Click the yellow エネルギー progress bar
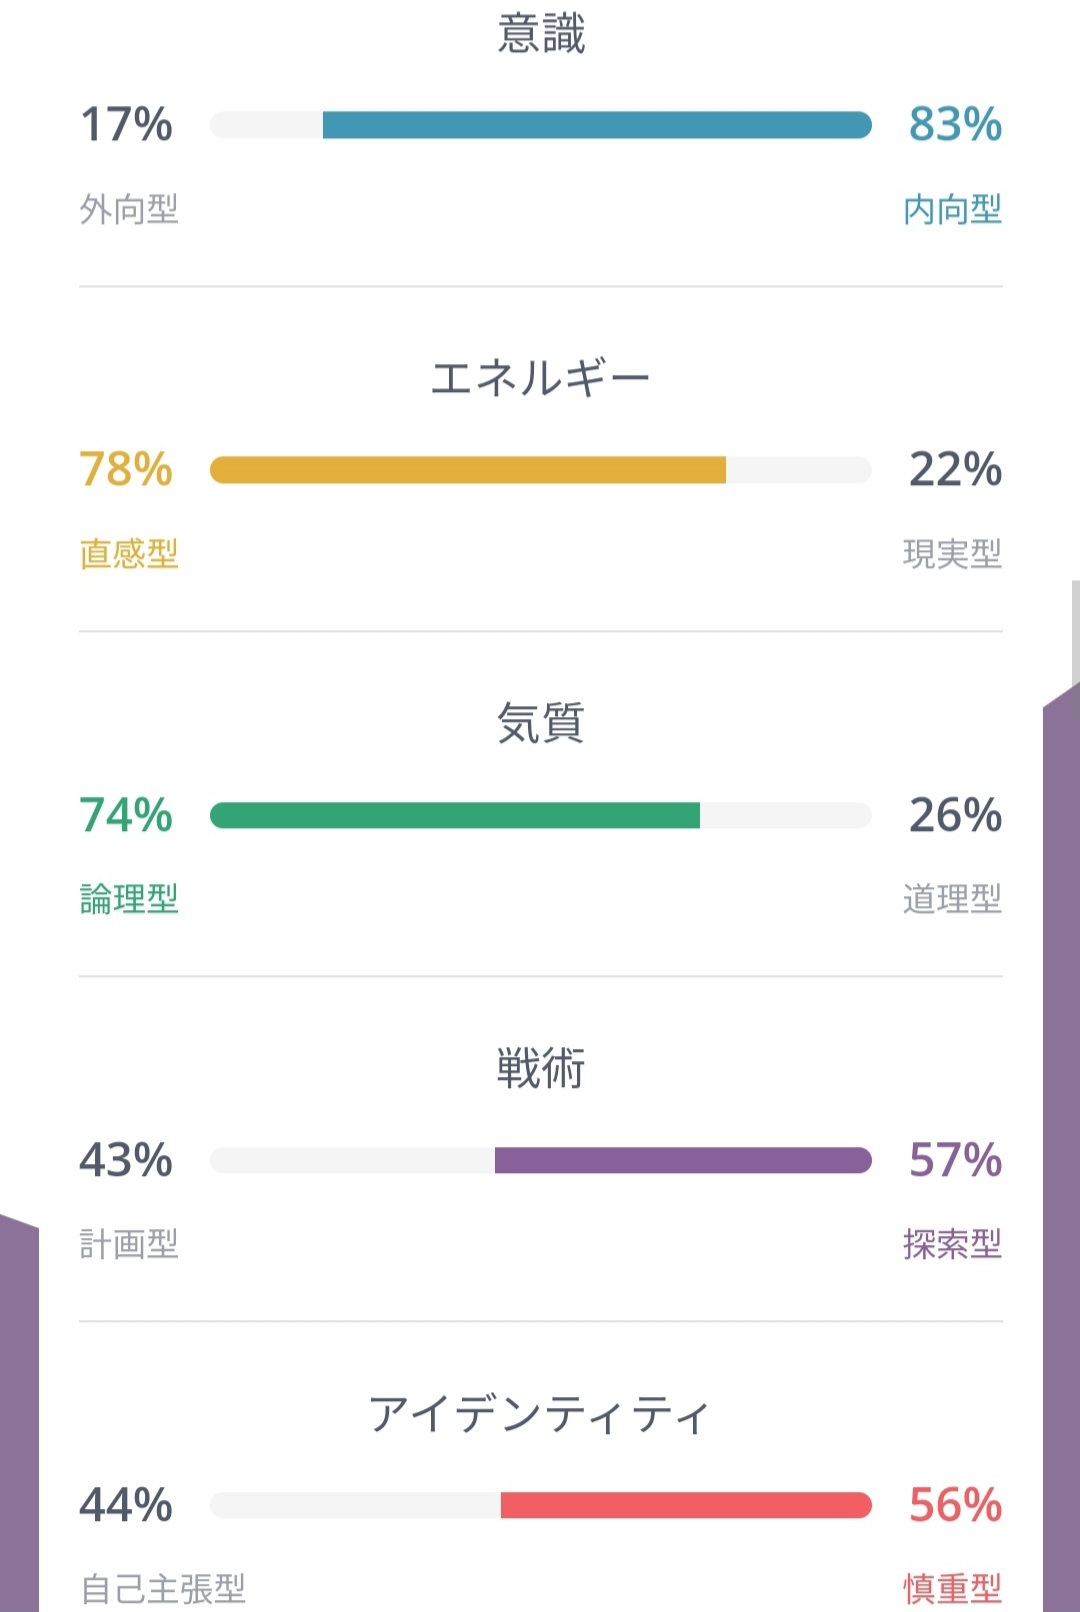This screenshot has height=1612, width=1080. (467, 470)
